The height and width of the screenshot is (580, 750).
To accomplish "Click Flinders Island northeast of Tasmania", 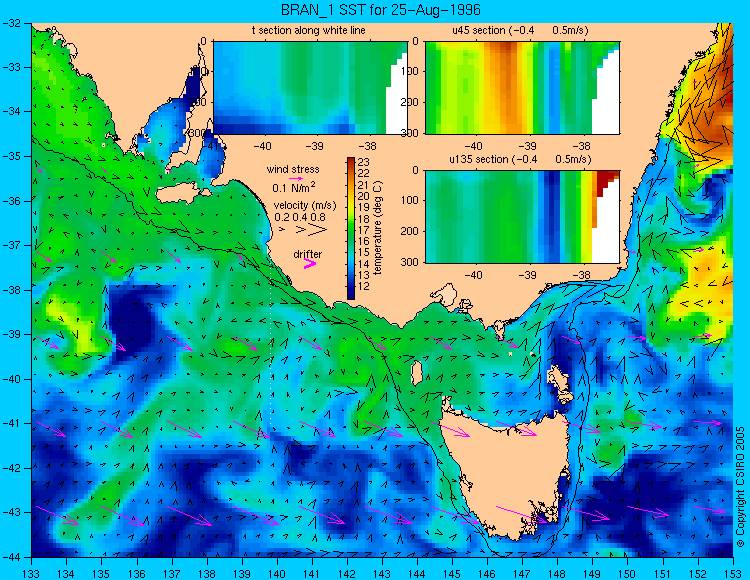I will 560,380.
